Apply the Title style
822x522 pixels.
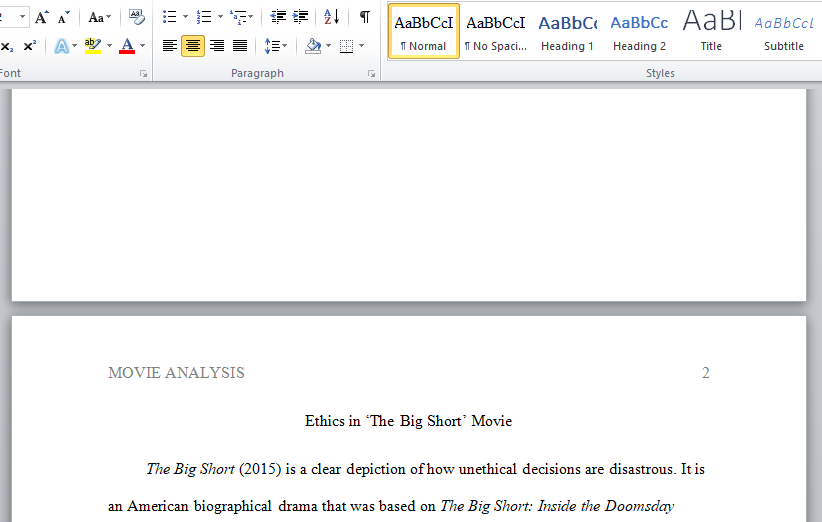click(711, 31)
